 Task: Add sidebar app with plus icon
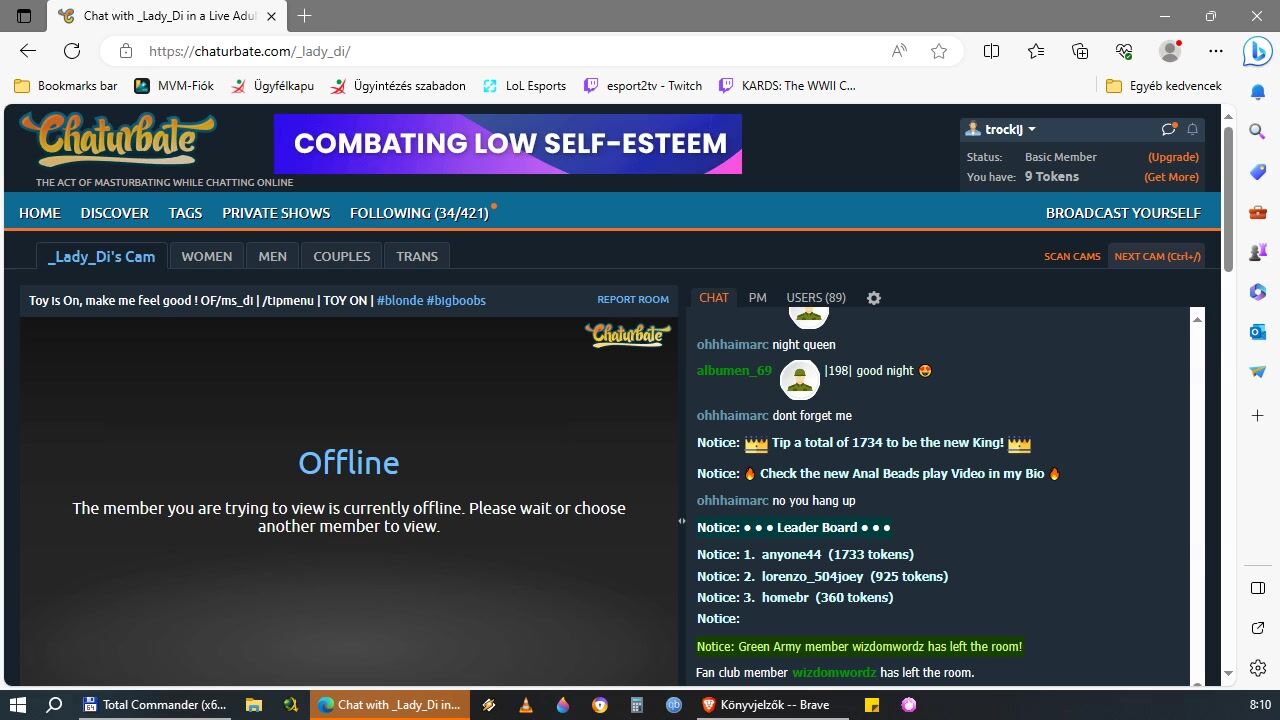click(1258, 415)
